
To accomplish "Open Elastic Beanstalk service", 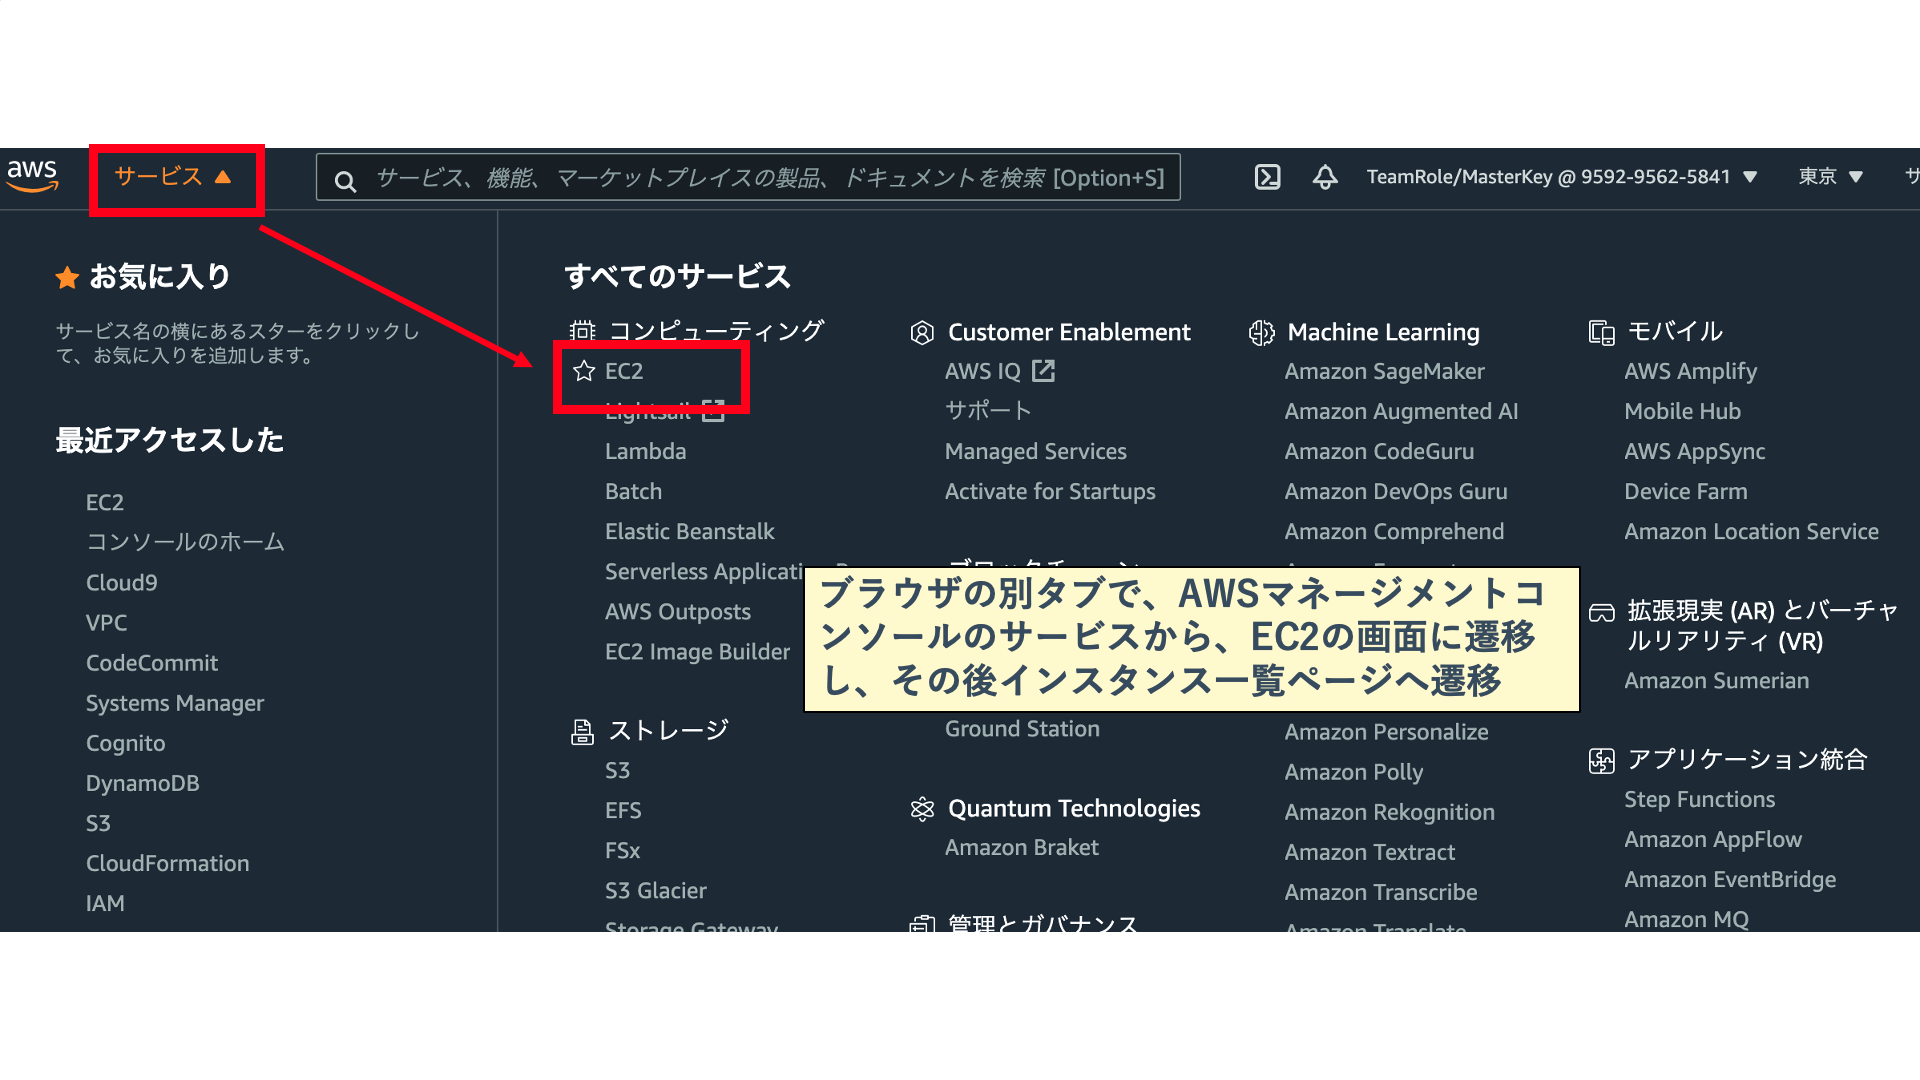I will point(690,531).
